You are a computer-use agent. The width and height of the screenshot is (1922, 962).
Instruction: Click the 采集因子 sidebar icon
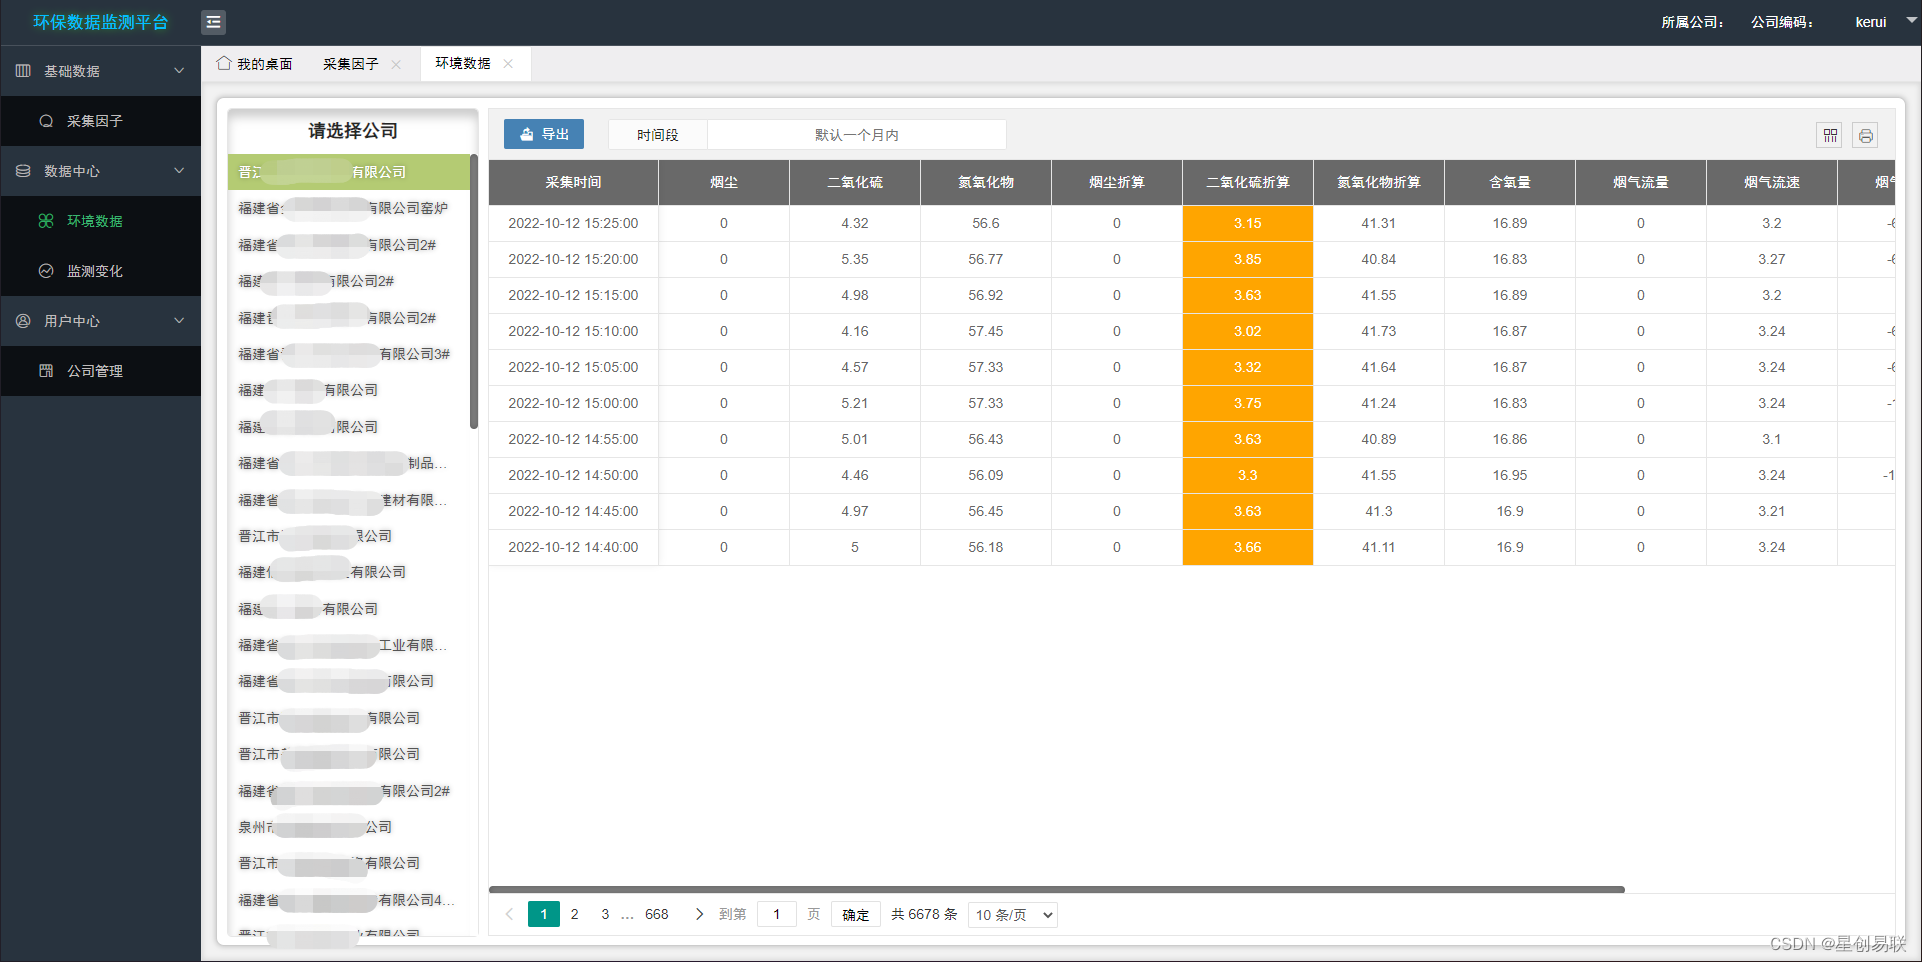click(x=46, y=121)
